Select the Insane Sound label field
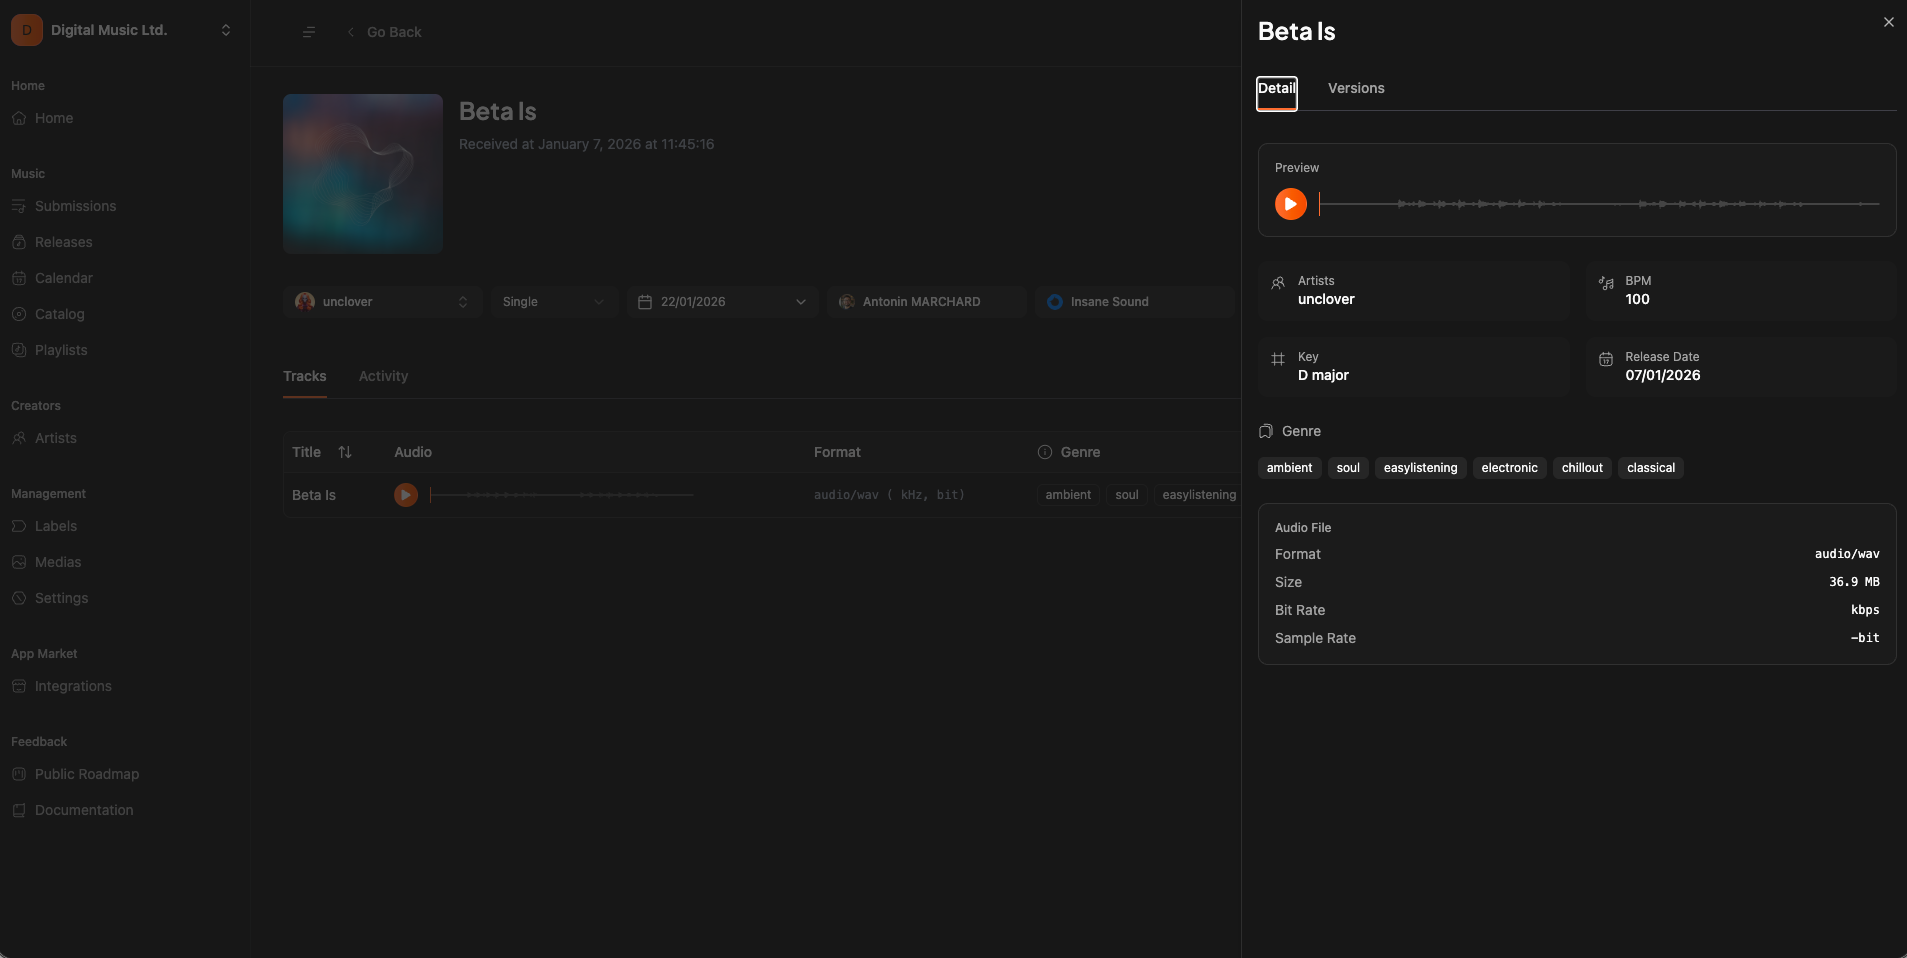The image size is (1907, 958). click(1136, 302)
